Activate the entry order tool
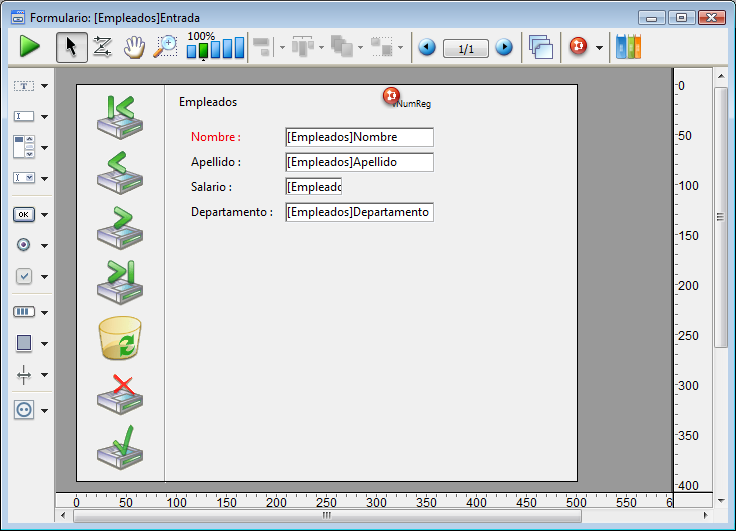This screenshot has height=531, width=736. click(x=102, y=47)
